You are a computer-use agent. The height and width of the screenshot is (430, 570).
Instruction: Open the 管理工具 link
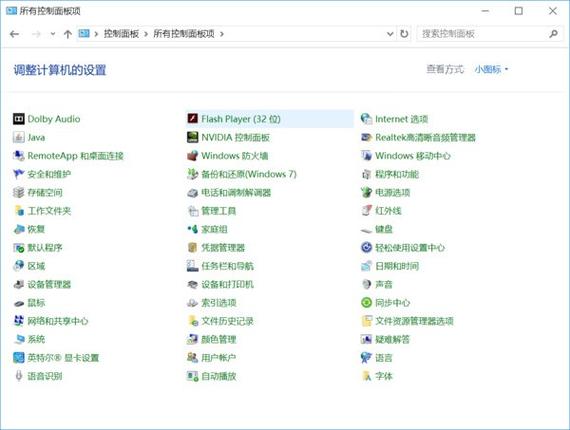[219, 211]
